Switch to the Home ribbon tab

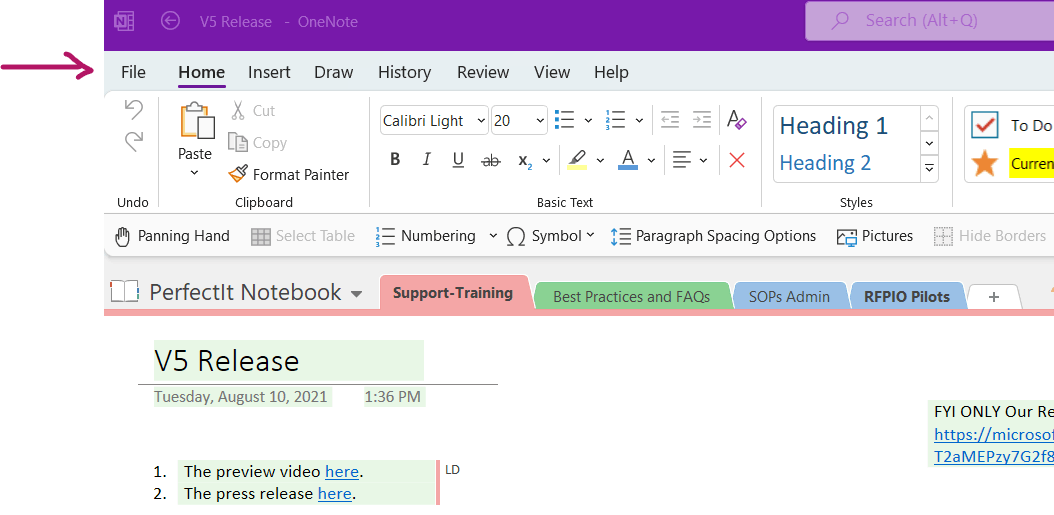[202, 72]
